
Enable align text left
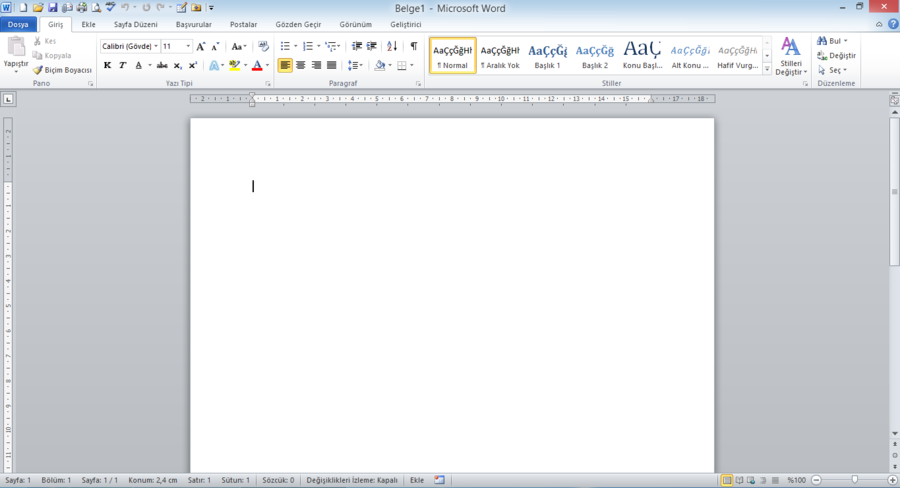(285, 65)
